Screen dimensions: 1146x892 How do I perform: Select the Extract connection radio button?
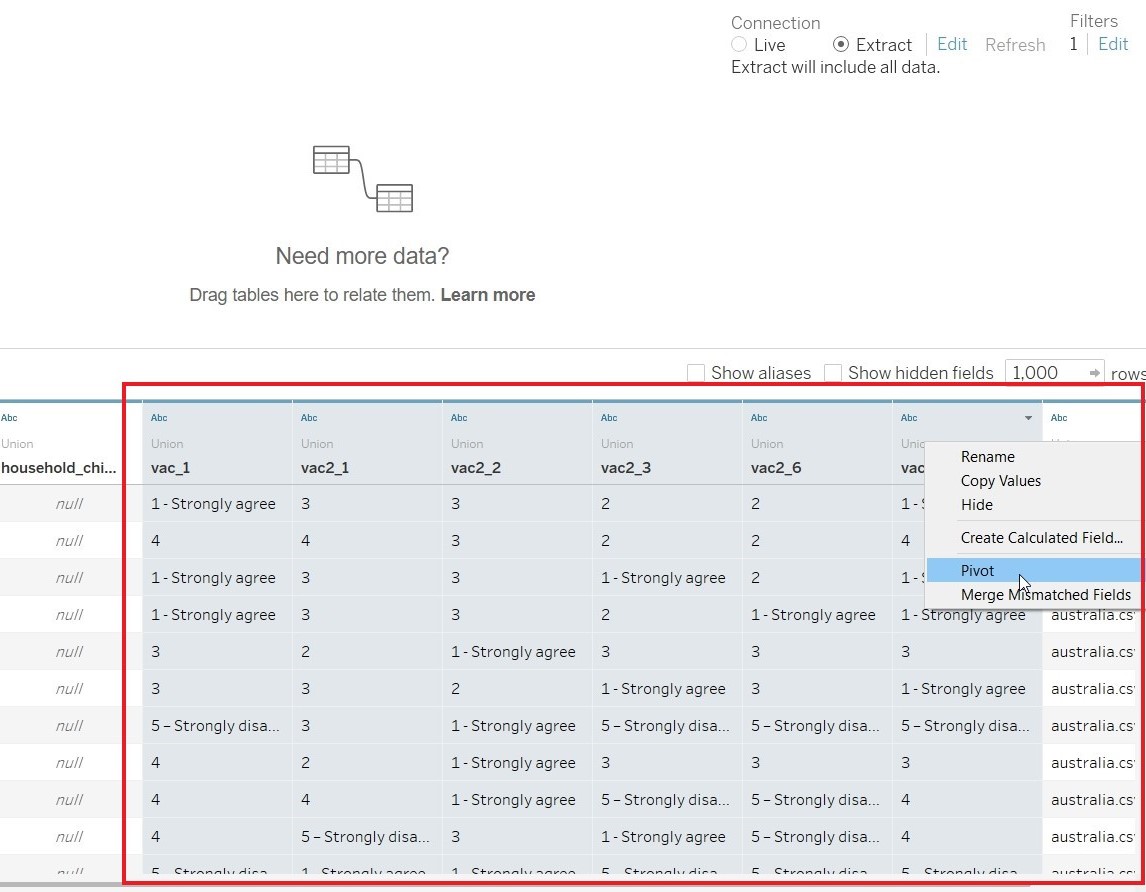pyautogui.click(x=841, y=45)
